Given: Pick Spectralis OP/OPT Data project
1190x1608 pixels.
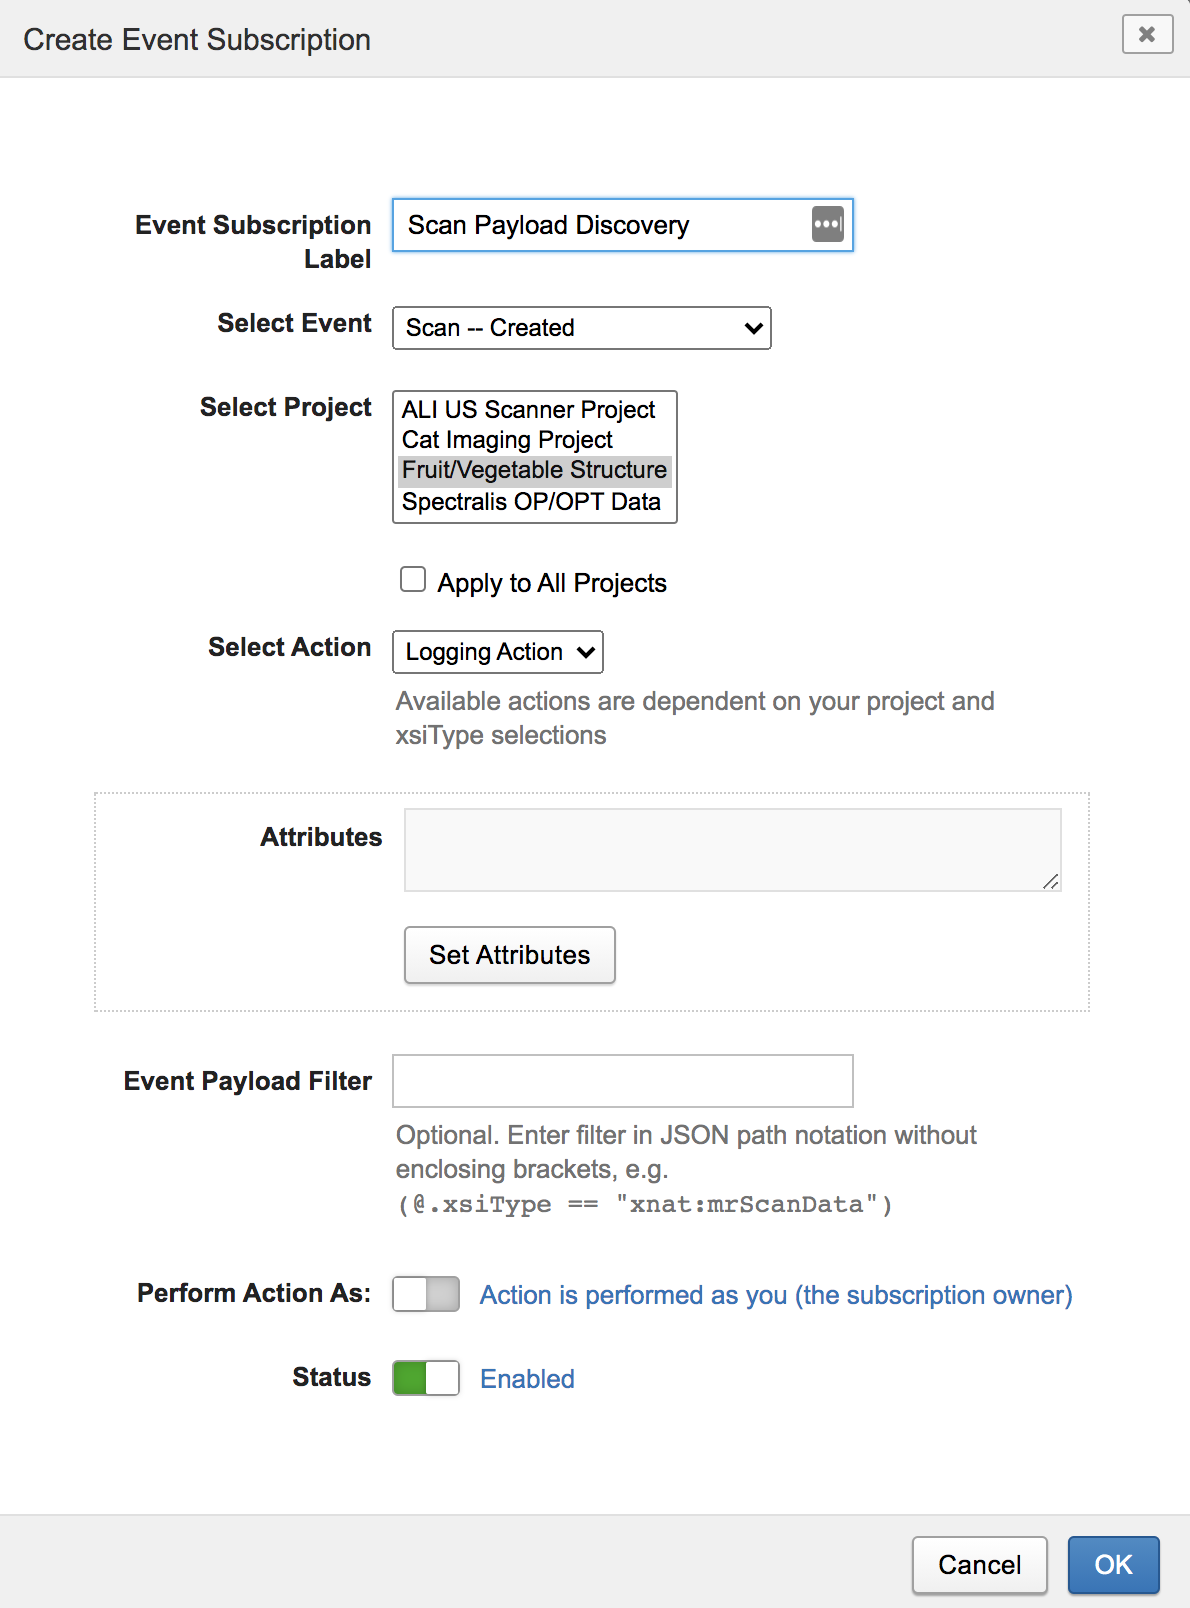Looking at the screenshot, I should coord(531,502).
